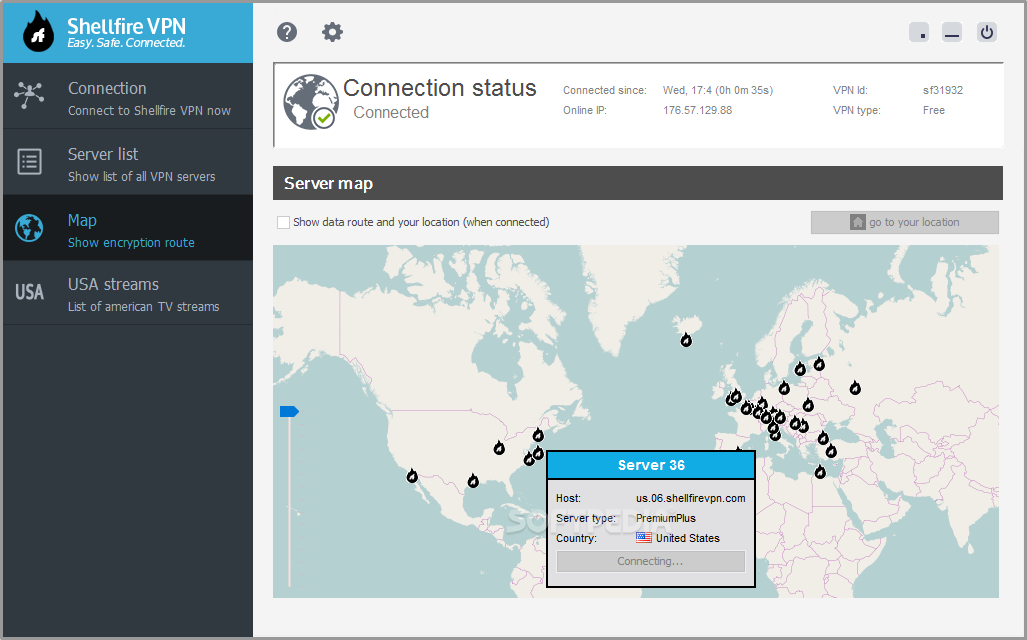This screenshot has height=640, width=1027.
Task: Select the Israel area server flame marker
Action: click(820, 472)
